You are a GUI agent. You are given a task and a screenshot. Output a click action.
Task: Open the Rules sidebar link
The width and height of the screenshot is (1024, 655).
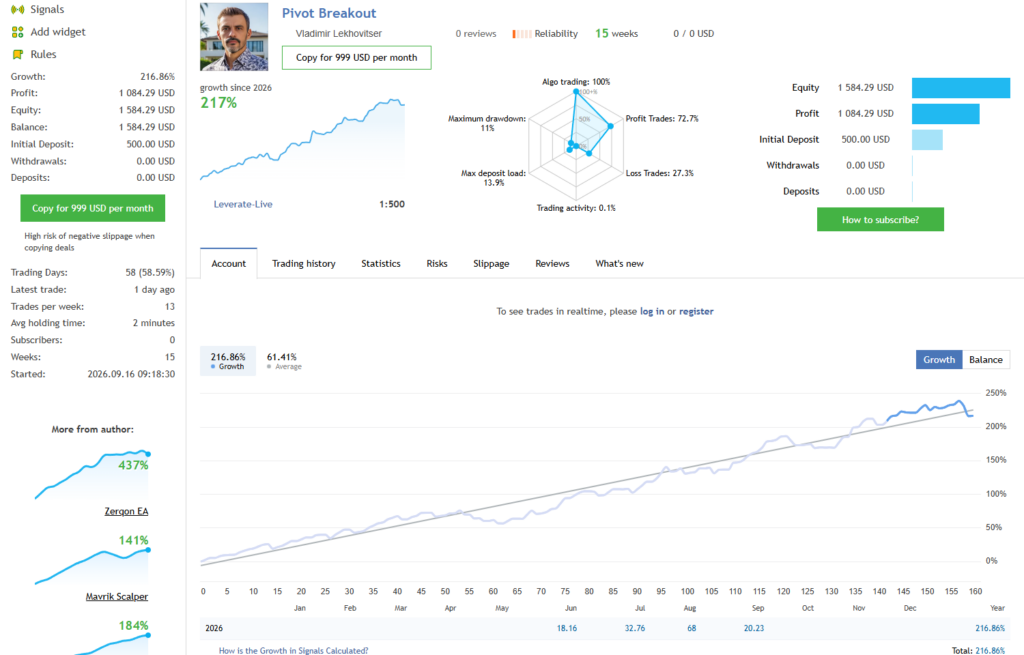[43, 54]
